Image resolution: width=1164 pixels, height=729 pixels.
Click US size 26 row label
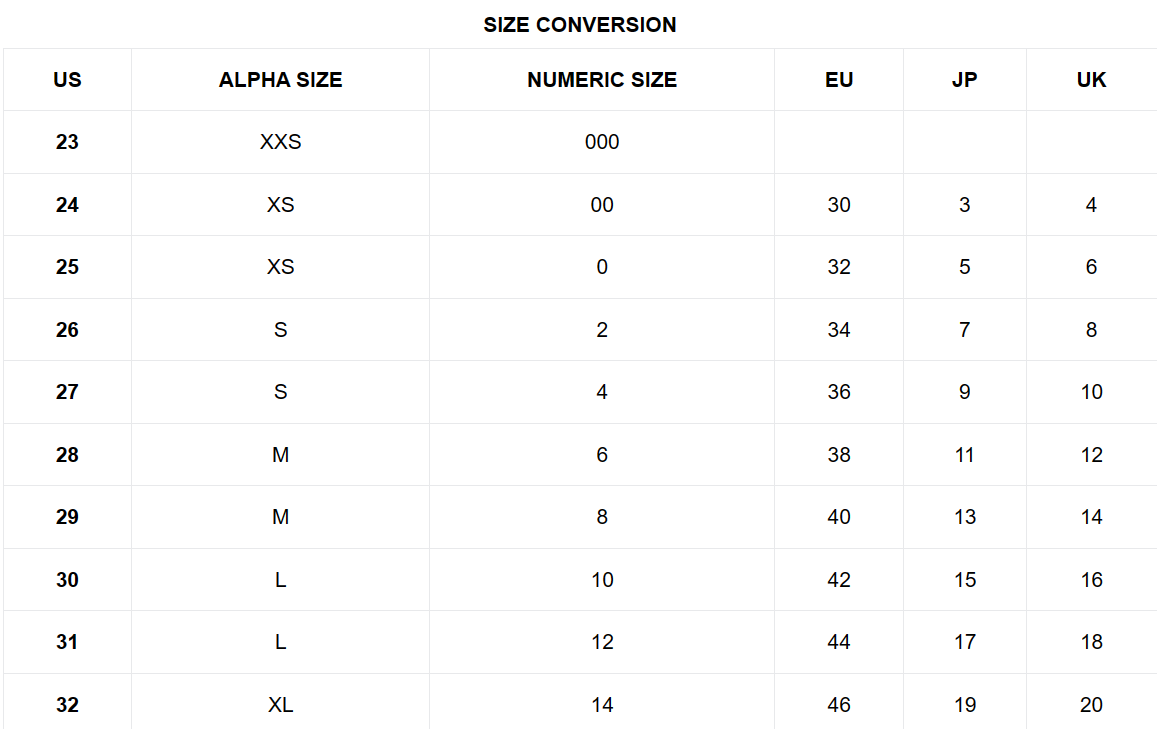click(x=68, y=330)
